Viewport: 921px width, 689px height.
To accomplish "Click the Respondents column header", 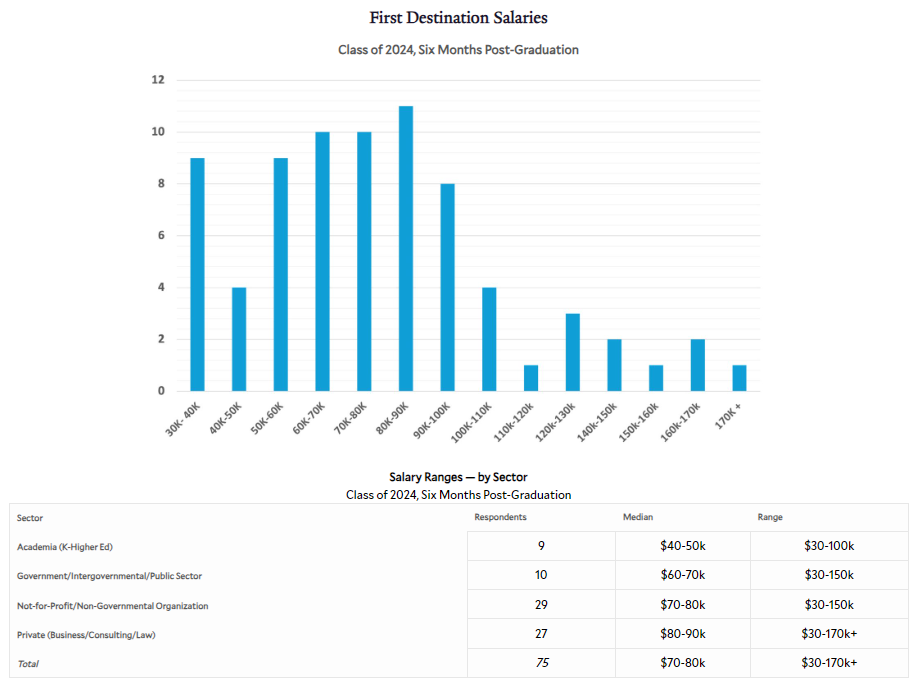I will pos(500,517).
